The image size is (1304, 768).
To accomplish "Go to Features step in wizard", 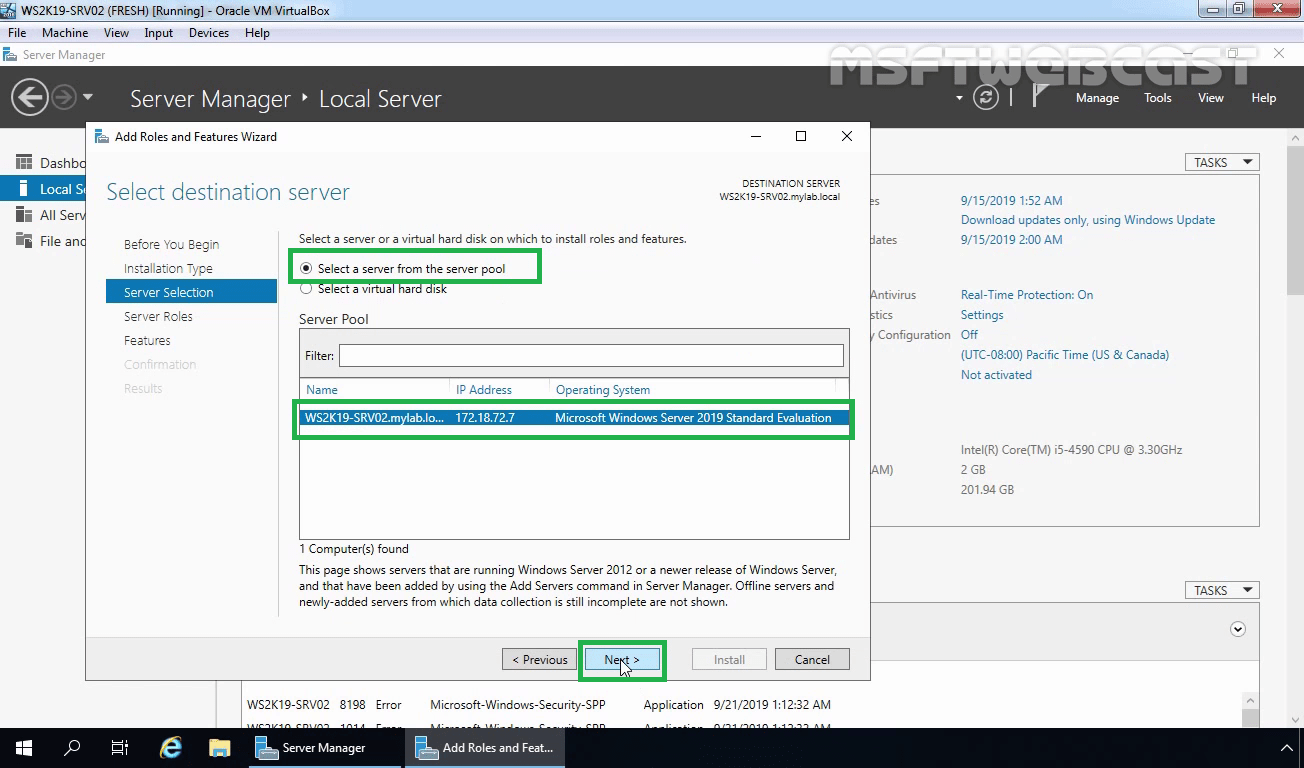I will click(x=147, y=341).
